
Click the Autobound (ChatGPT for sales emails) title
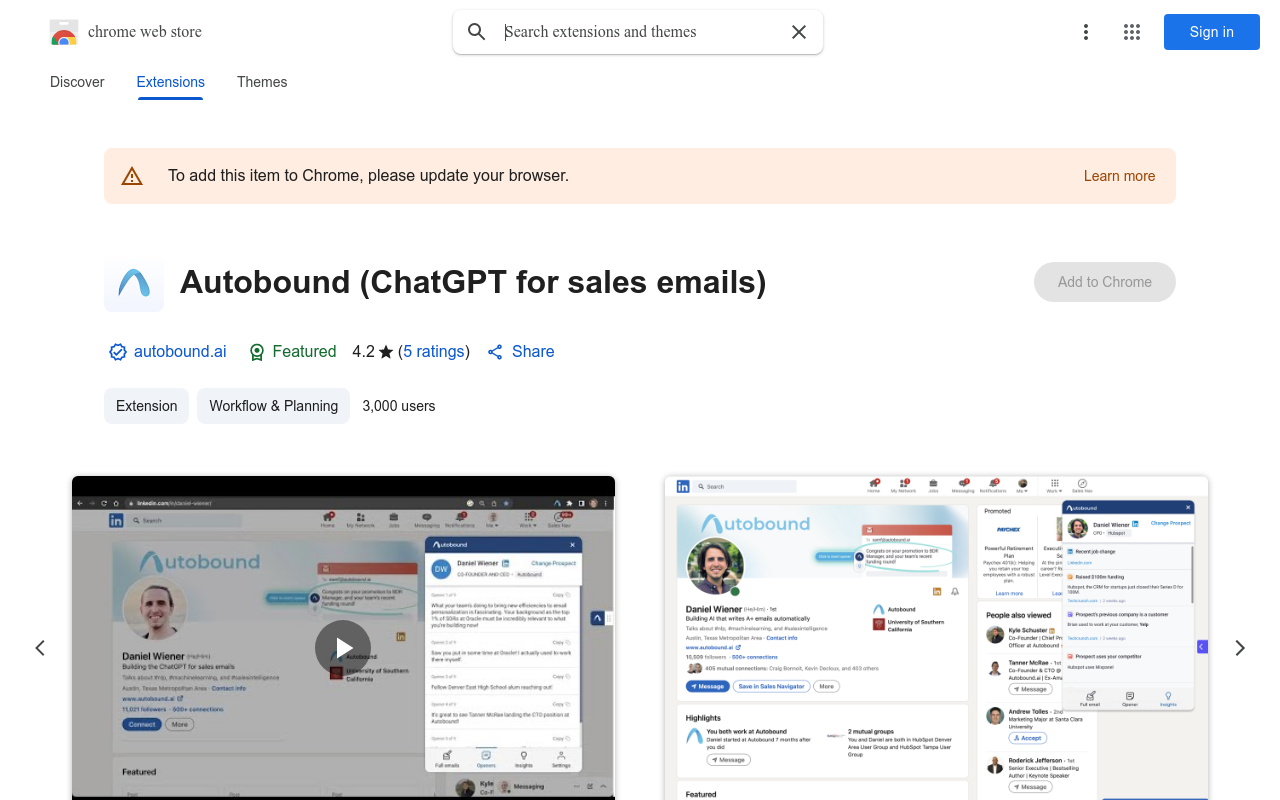coord(473,282)
